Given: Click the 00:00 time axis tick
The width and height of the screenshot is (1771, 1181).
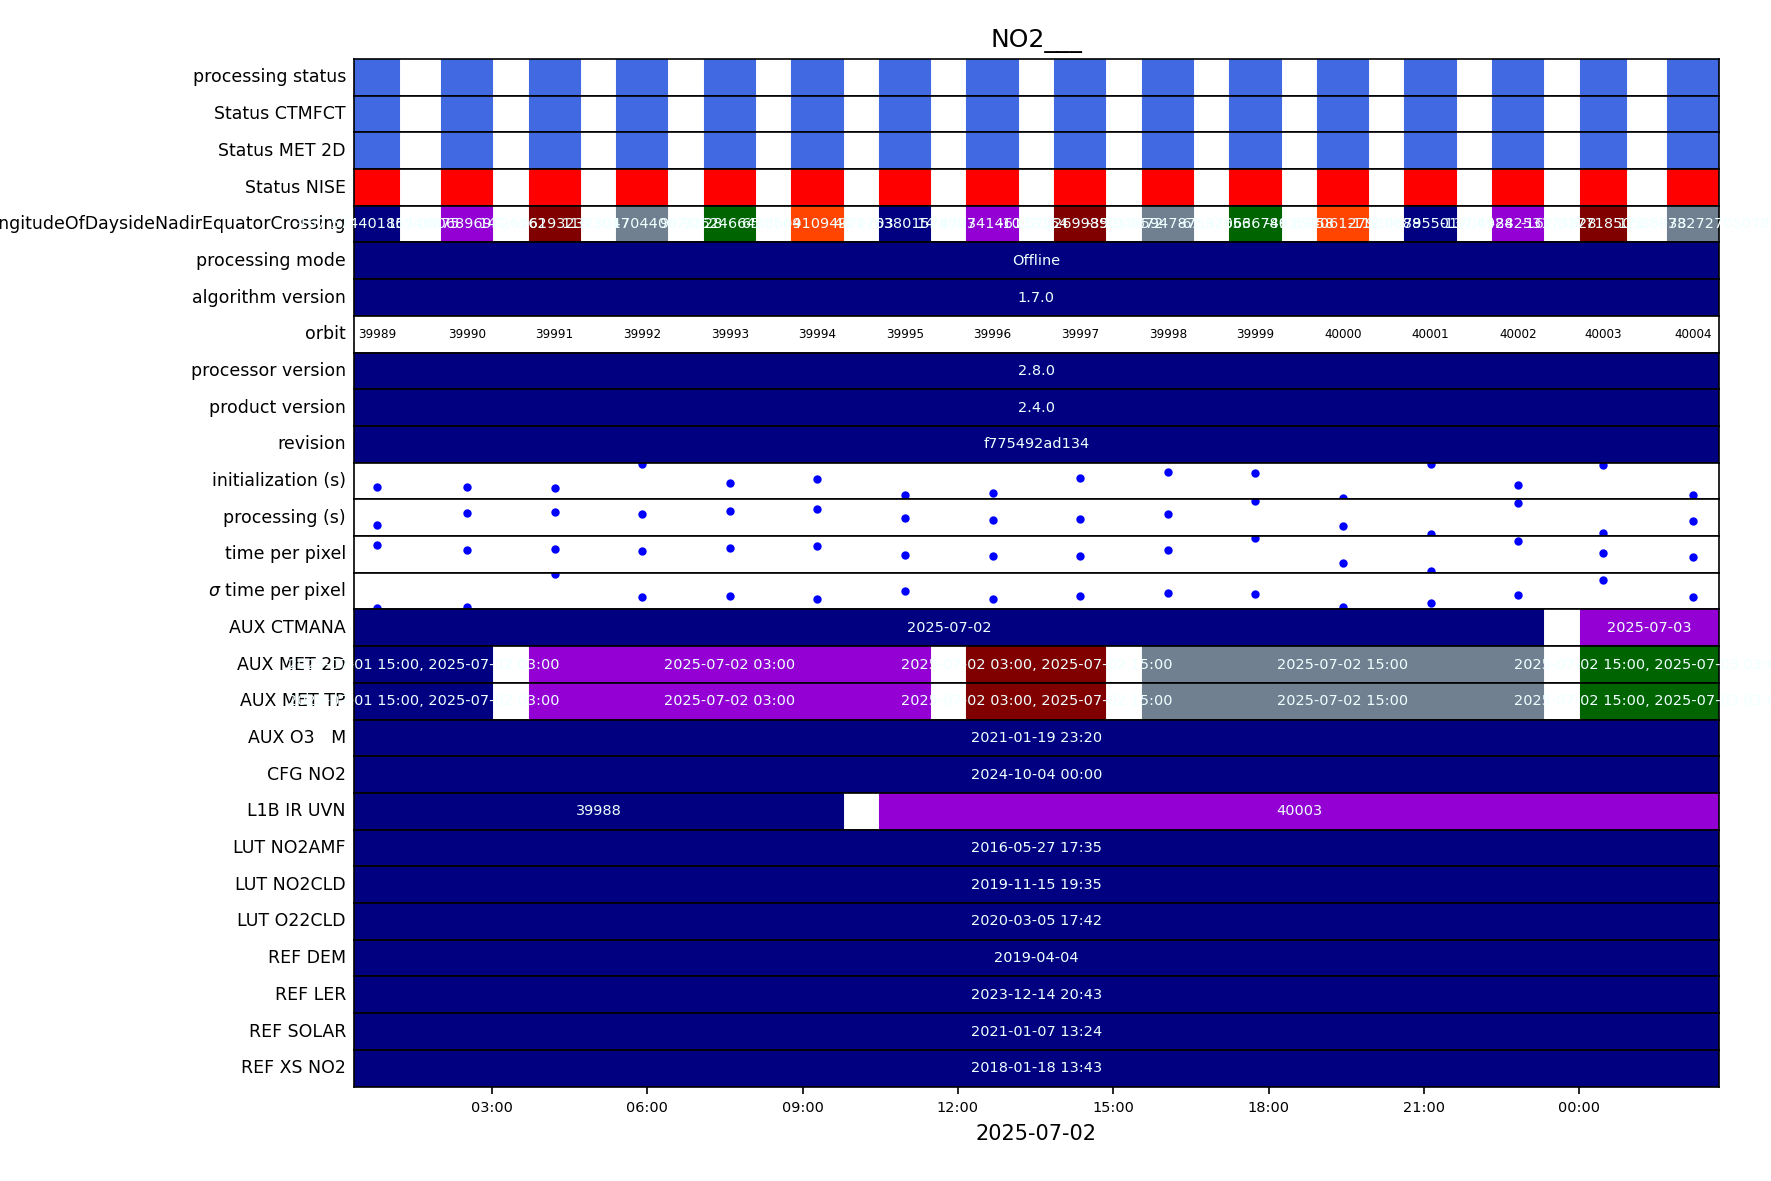Looking at the screenshot, I should coord(1578,1107).
